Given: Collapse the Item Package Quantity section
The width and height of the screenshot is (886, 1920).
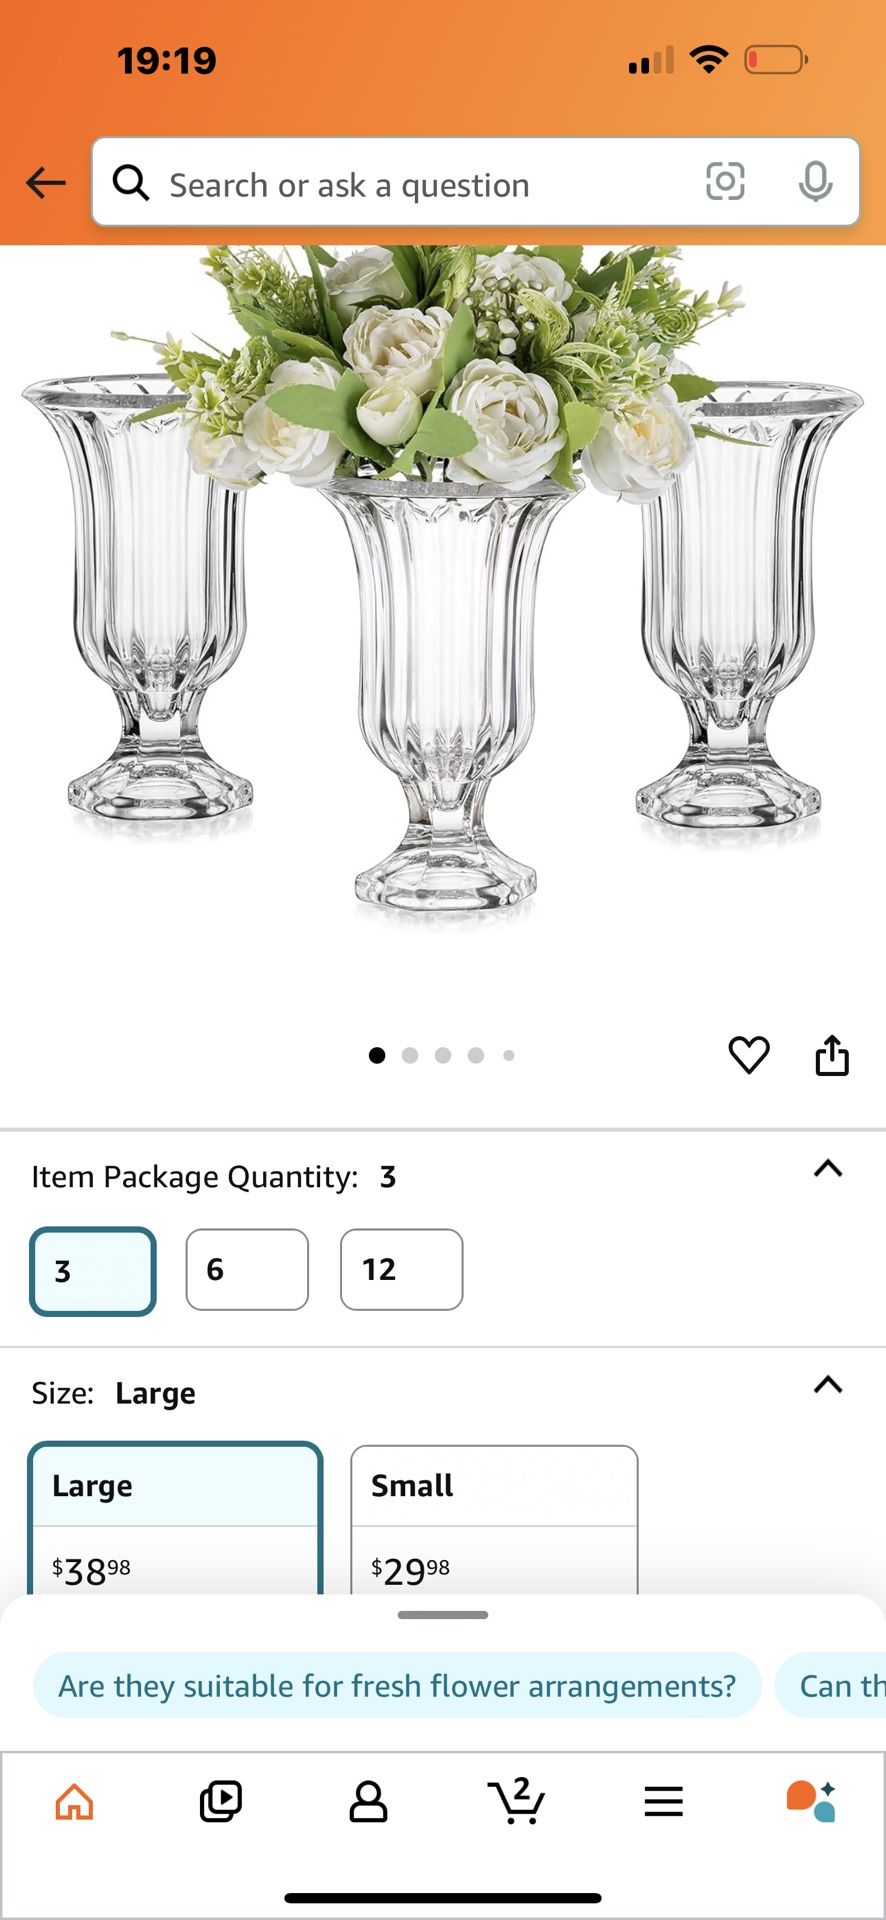Looking at the screenshot, I should [828, 1169].
